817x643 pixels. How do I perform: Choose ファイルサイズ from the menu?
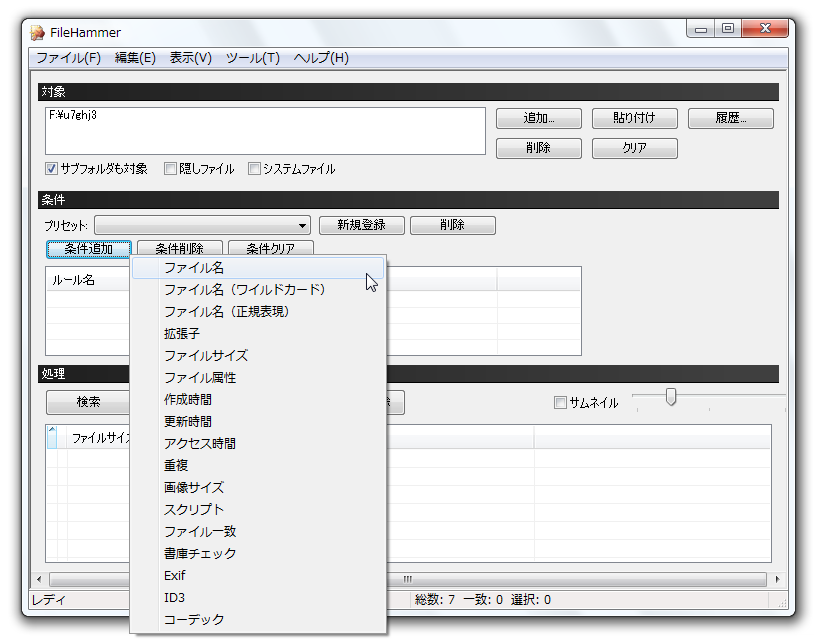point(258,356)
